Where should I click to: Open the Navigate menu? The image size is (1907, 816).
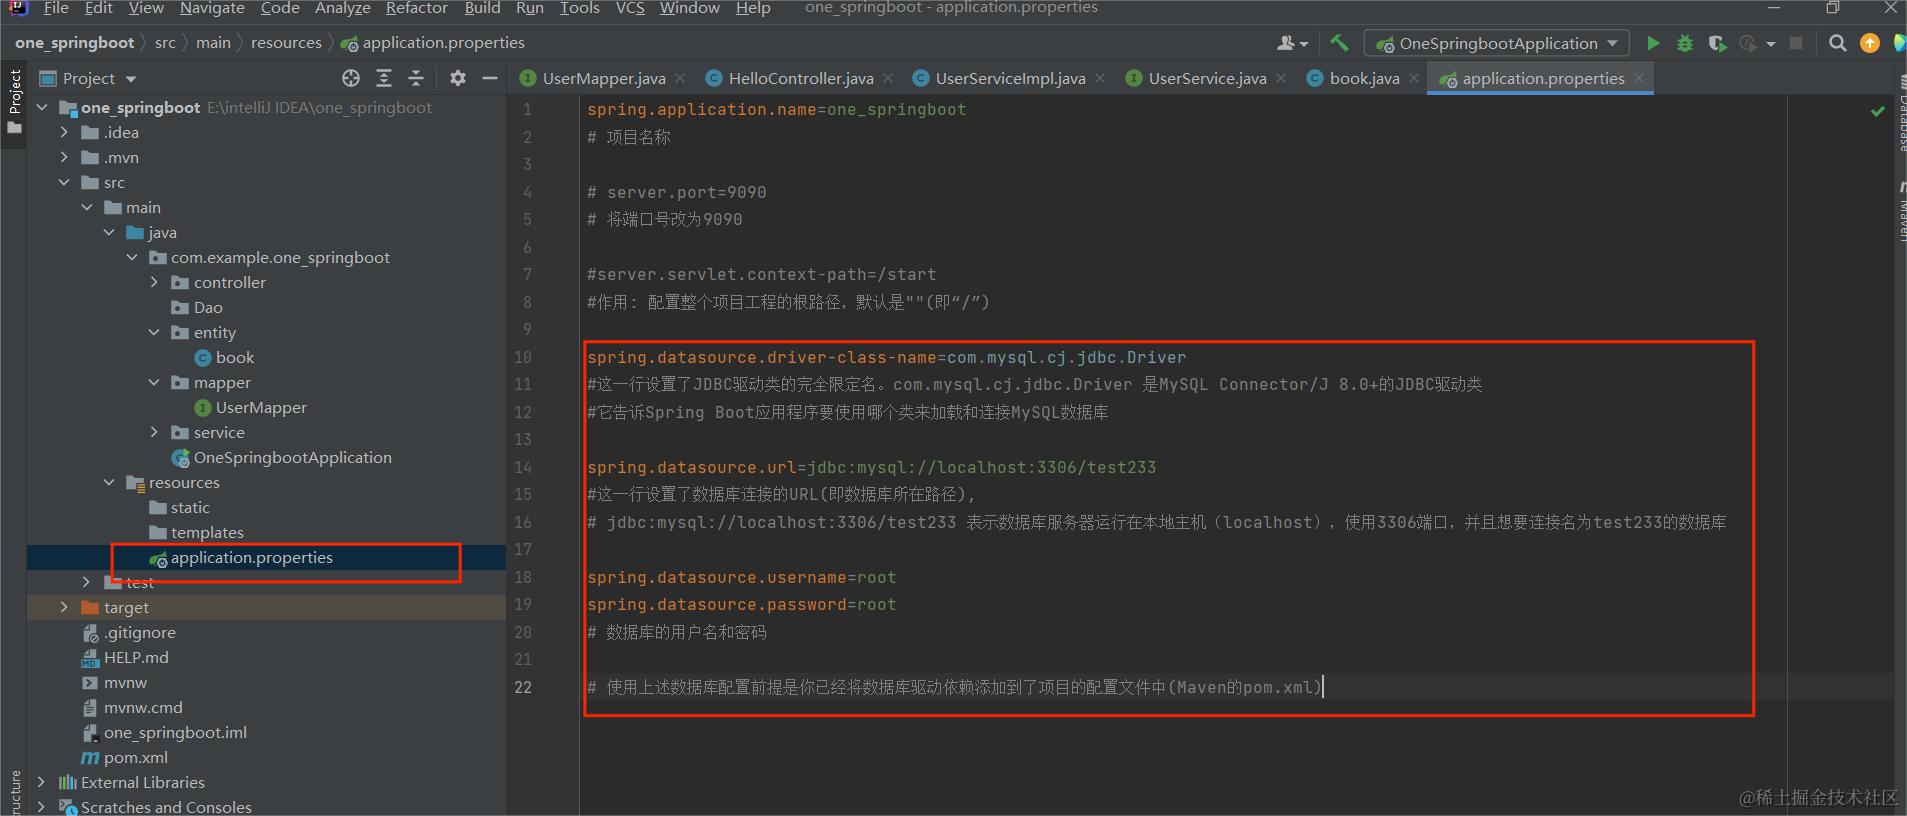tap(212, 8)
